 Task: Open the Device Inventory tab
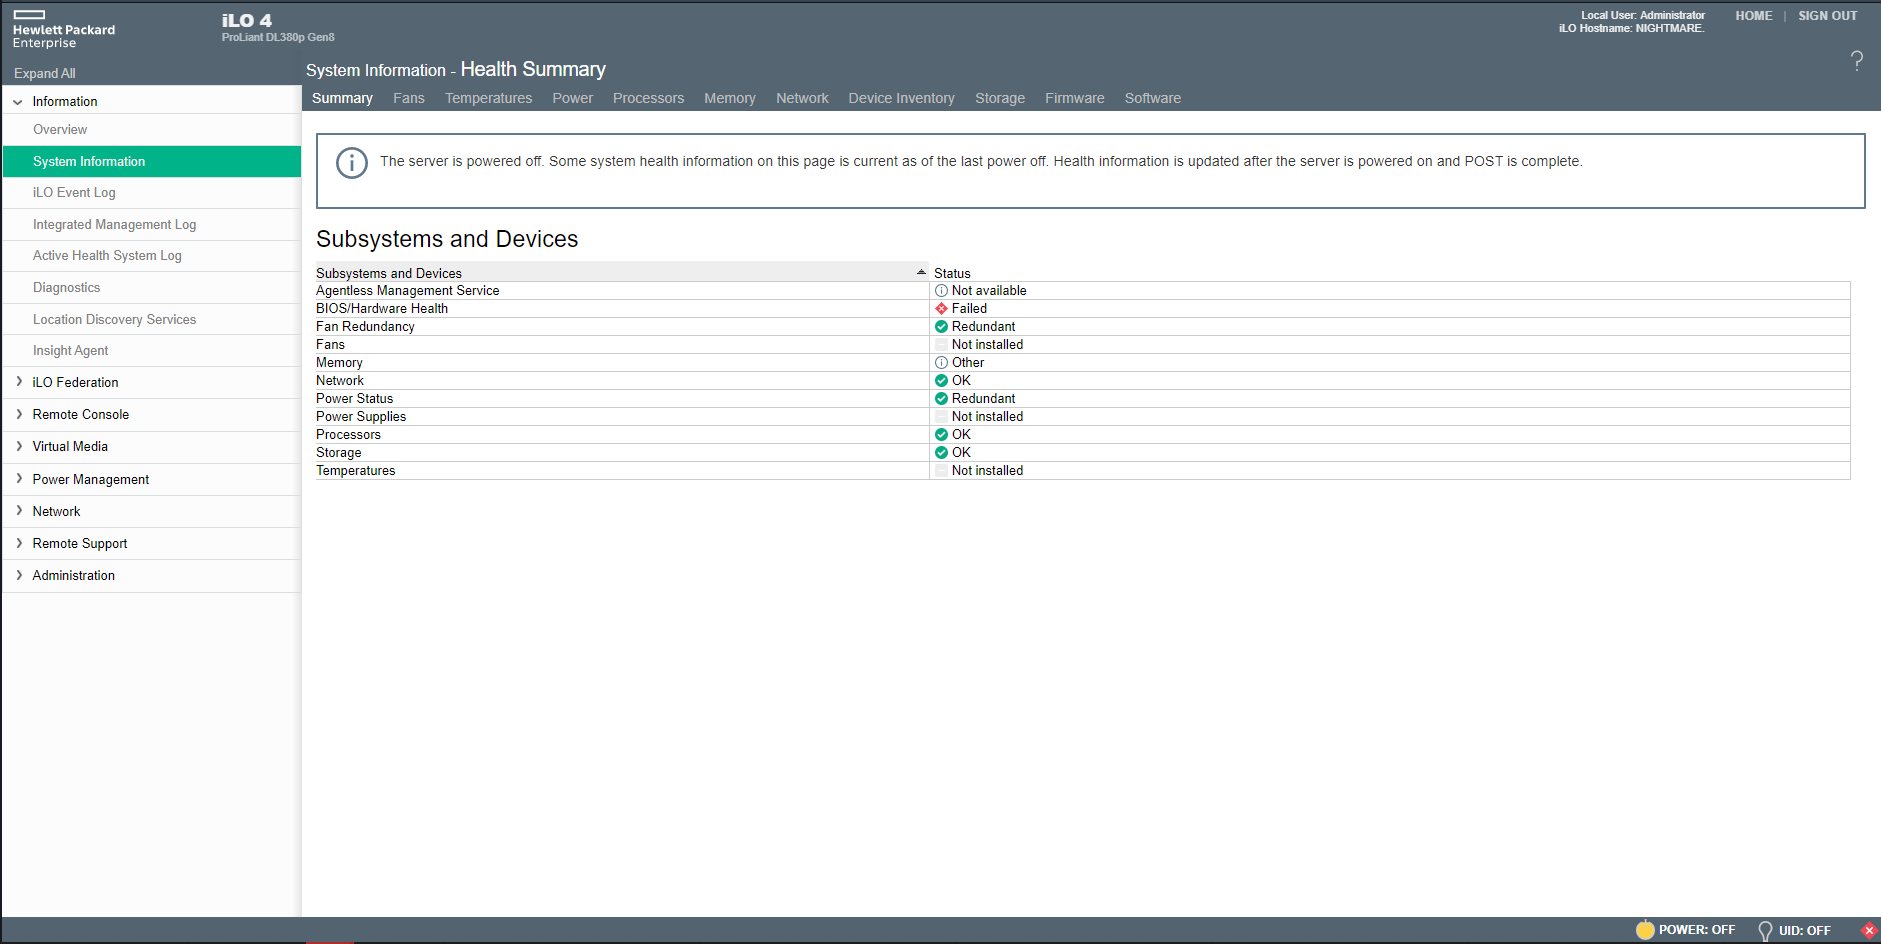pyautogui.click(x=902, y=98)
